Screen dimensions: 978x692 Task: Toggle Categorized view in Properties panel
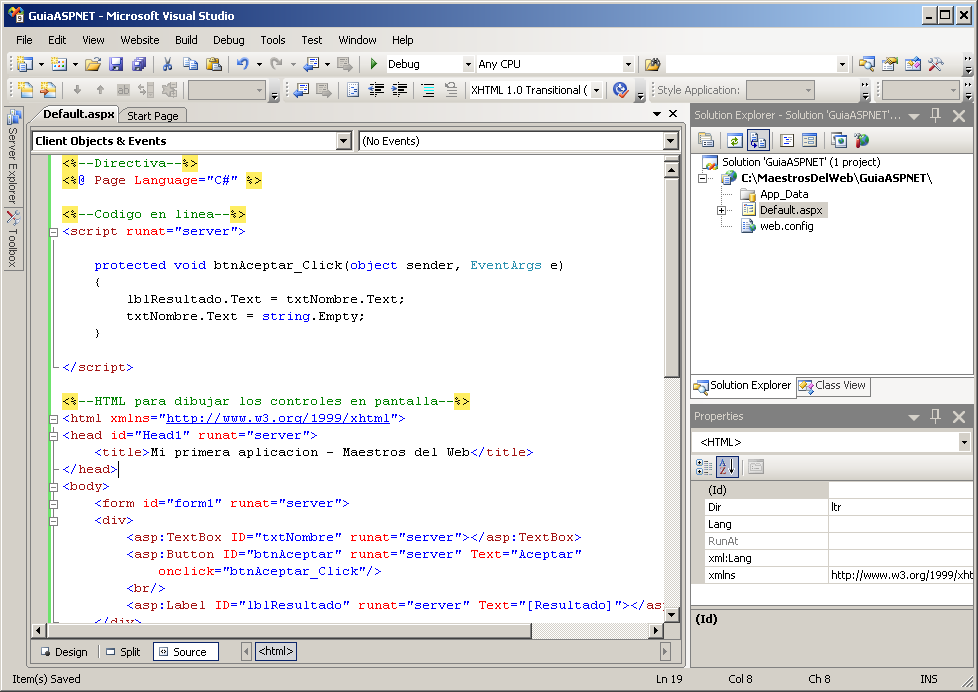point(704,467)
